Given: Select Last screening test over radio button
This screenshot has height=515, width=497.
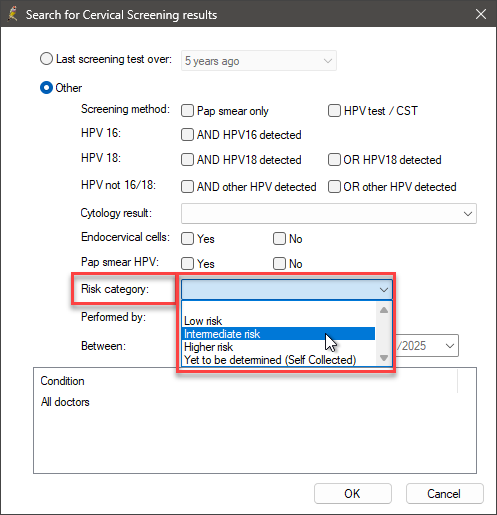Looking at the screenshot, I should (46, 59).
